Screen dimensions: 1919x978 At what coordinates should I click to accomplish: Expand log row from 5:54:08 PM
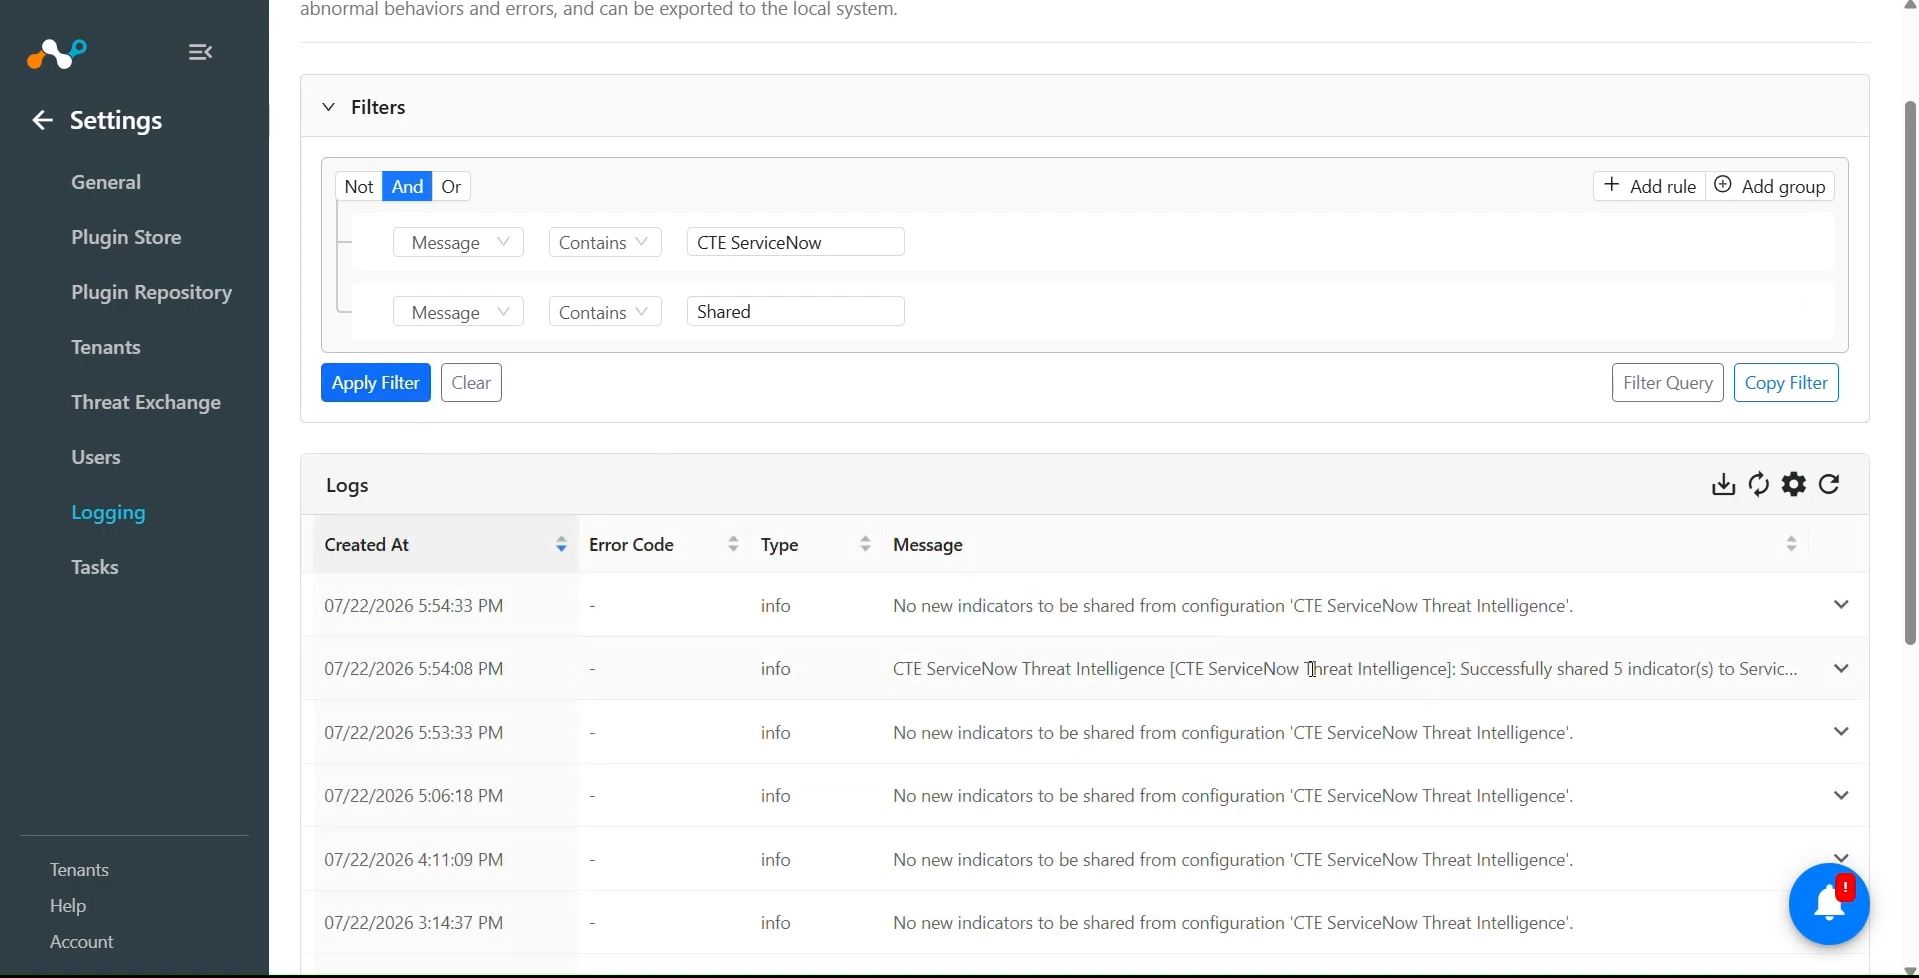pyautogui.click(x=1841, y=668)
